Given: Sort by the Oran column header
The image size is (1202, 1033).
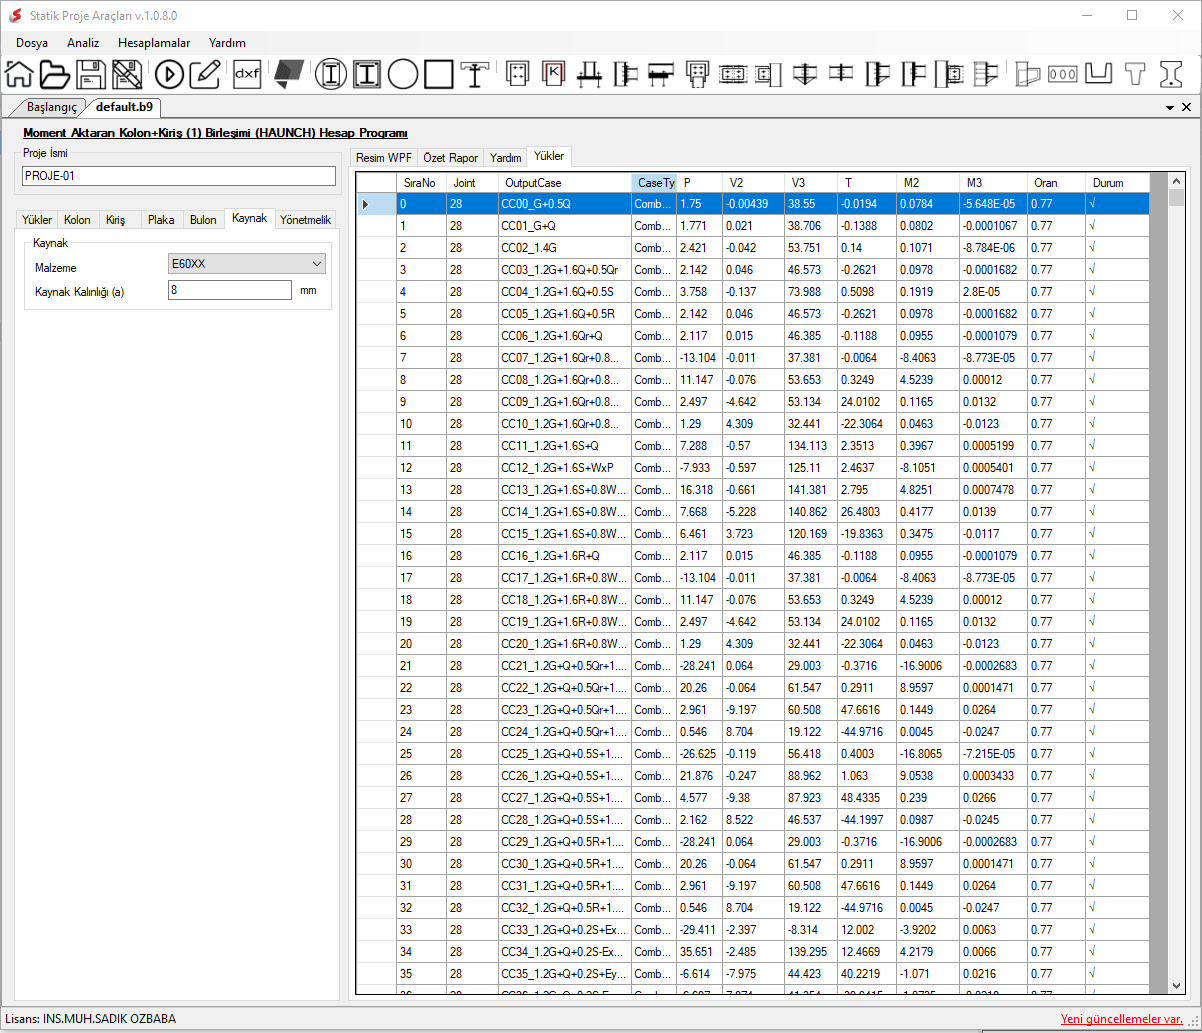Looking at the screenshot, I should [1056, 183].
